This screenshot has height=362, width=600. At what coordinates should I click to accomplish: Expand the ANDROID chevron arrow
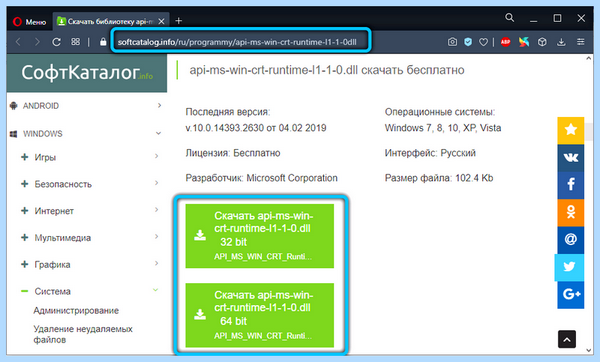point(159,105)
